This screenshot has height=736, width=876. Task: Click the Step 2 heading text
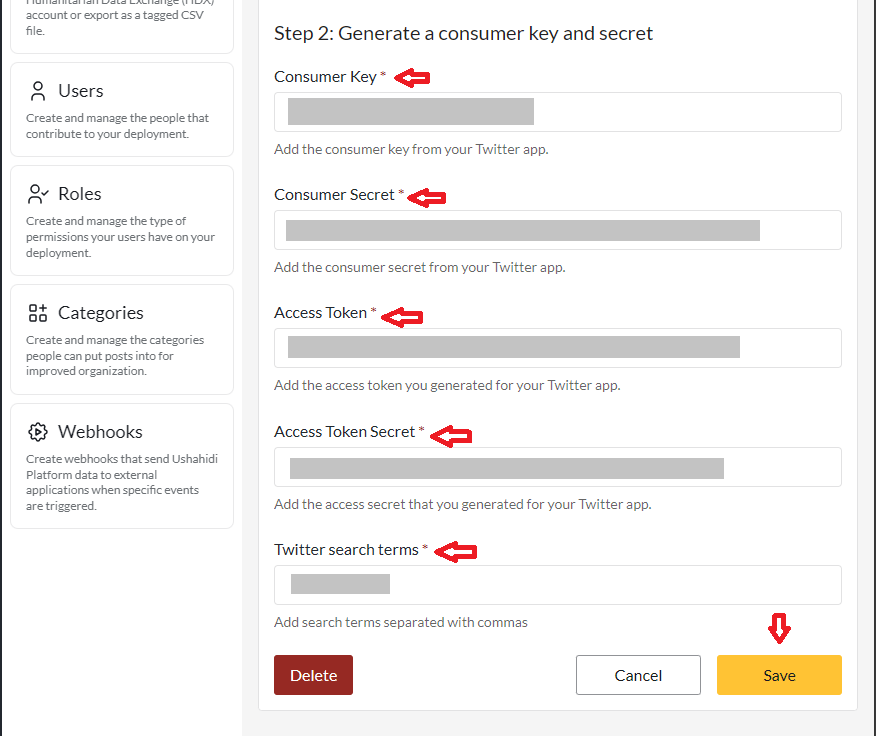pyautogui.click(x=463, y=33)
